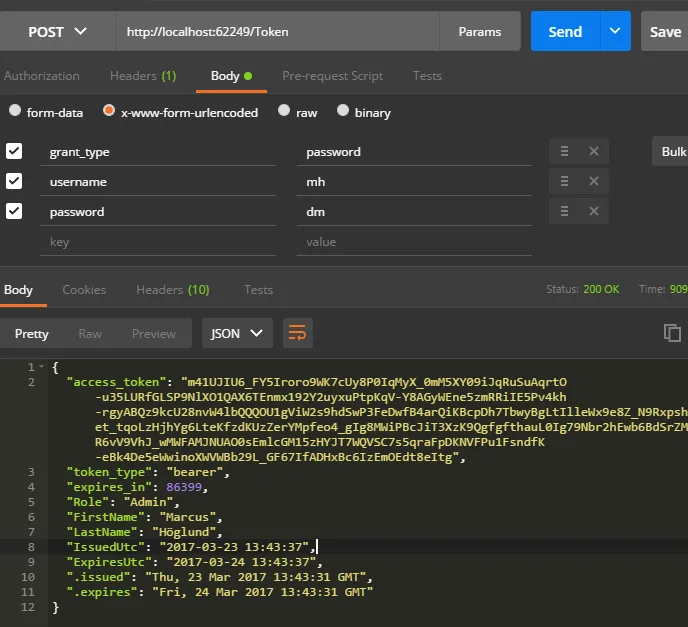Edit the username key field

158,182
